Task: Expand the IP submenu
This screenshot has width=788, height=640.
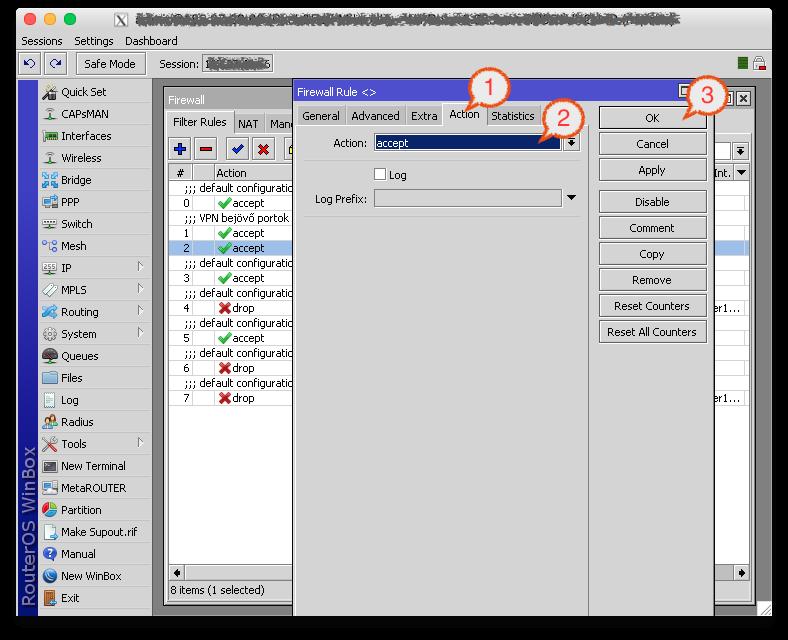Action: [x=140, y=266]
